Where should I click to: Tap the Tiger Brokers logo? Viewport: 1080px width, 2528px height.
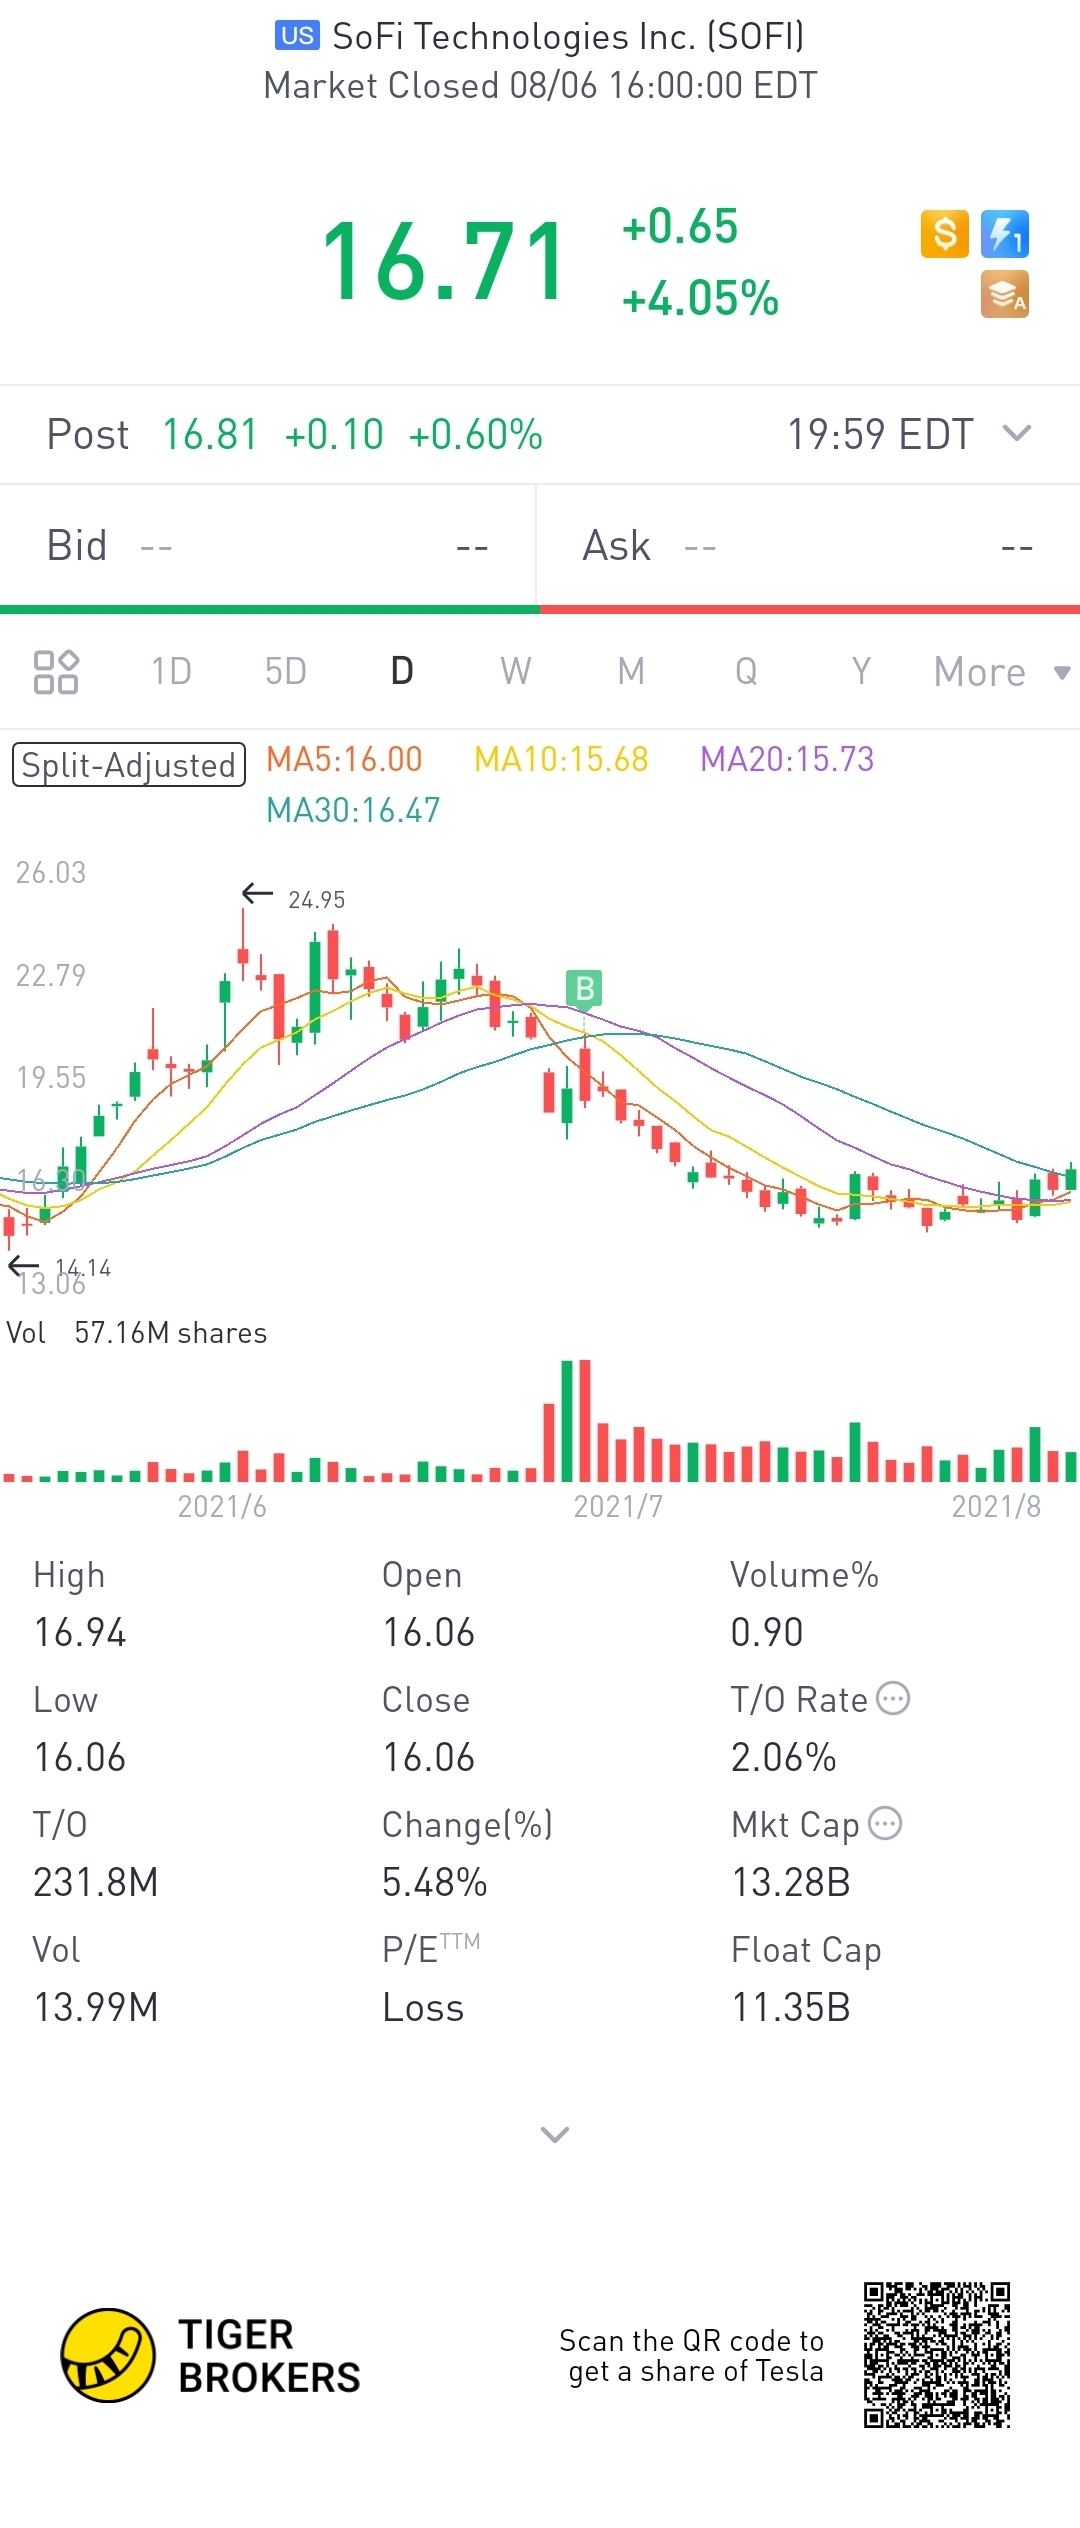click(210, 2356)
